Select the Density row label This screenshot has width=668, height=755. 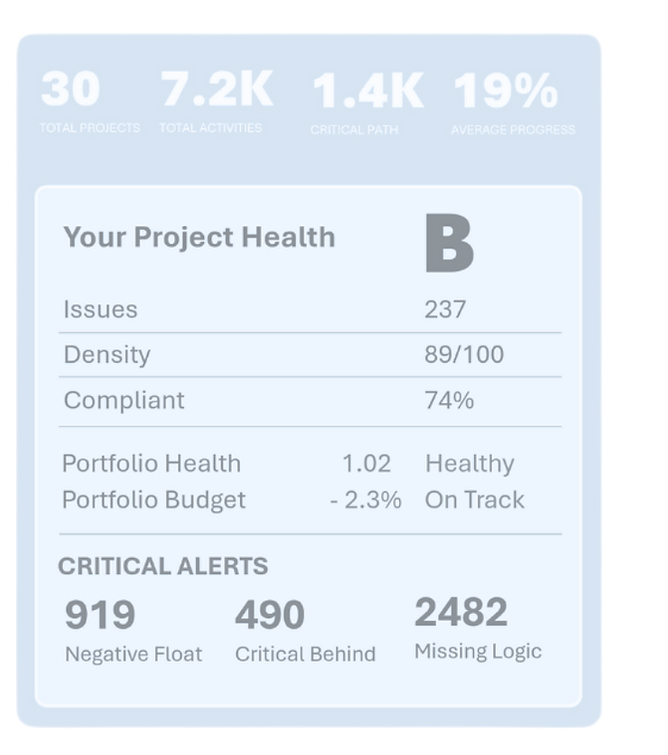click(107, 354)
